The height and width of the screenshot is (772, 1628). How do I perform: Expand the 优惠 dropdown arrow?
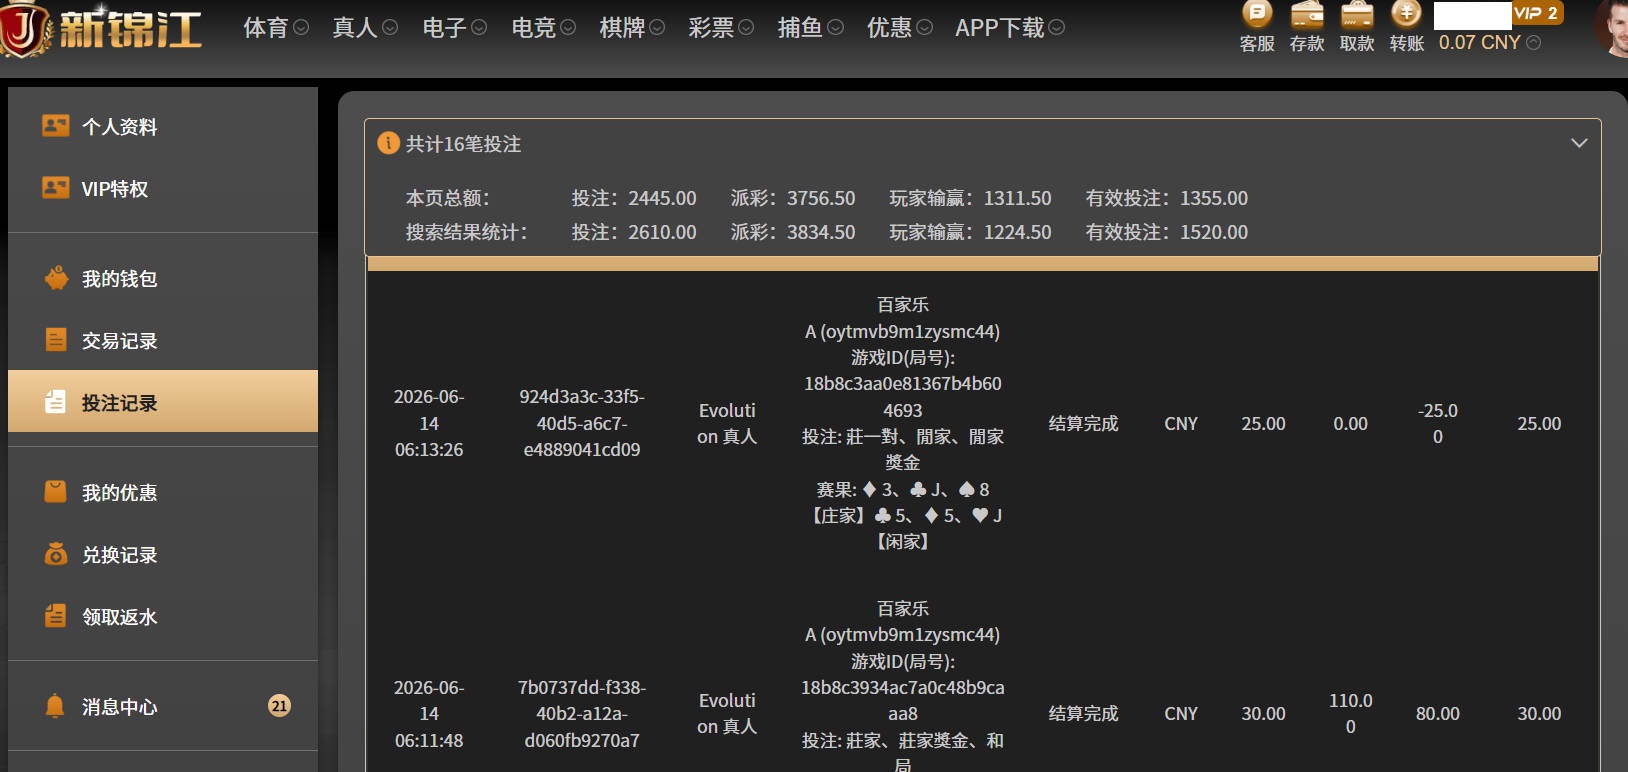[925, 28]
